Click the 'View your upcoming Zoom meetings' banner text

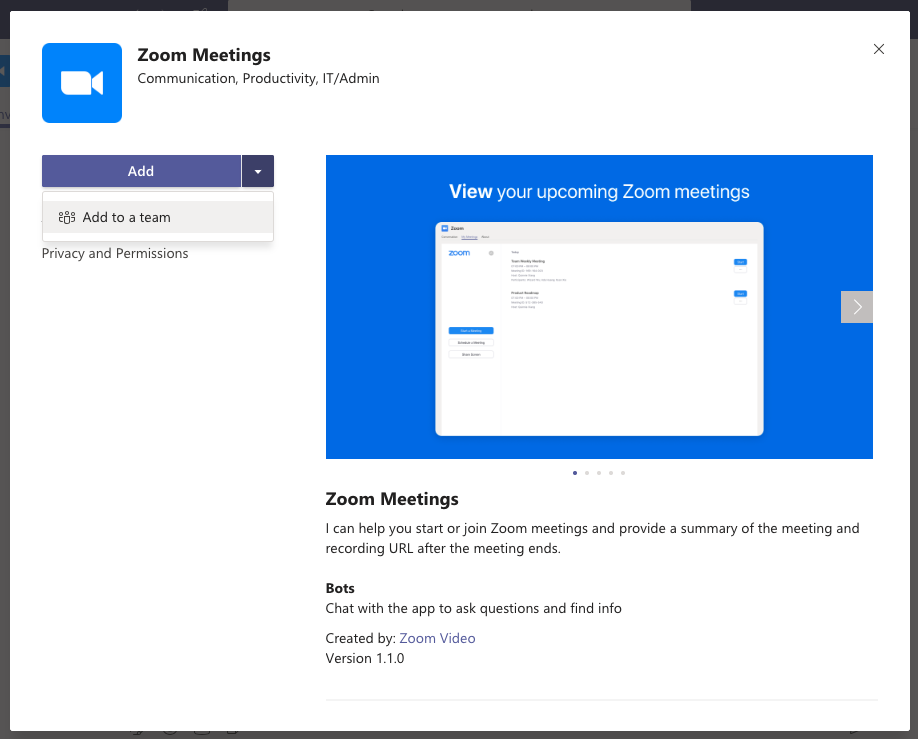pyautogui.click(x=599, y=191)
